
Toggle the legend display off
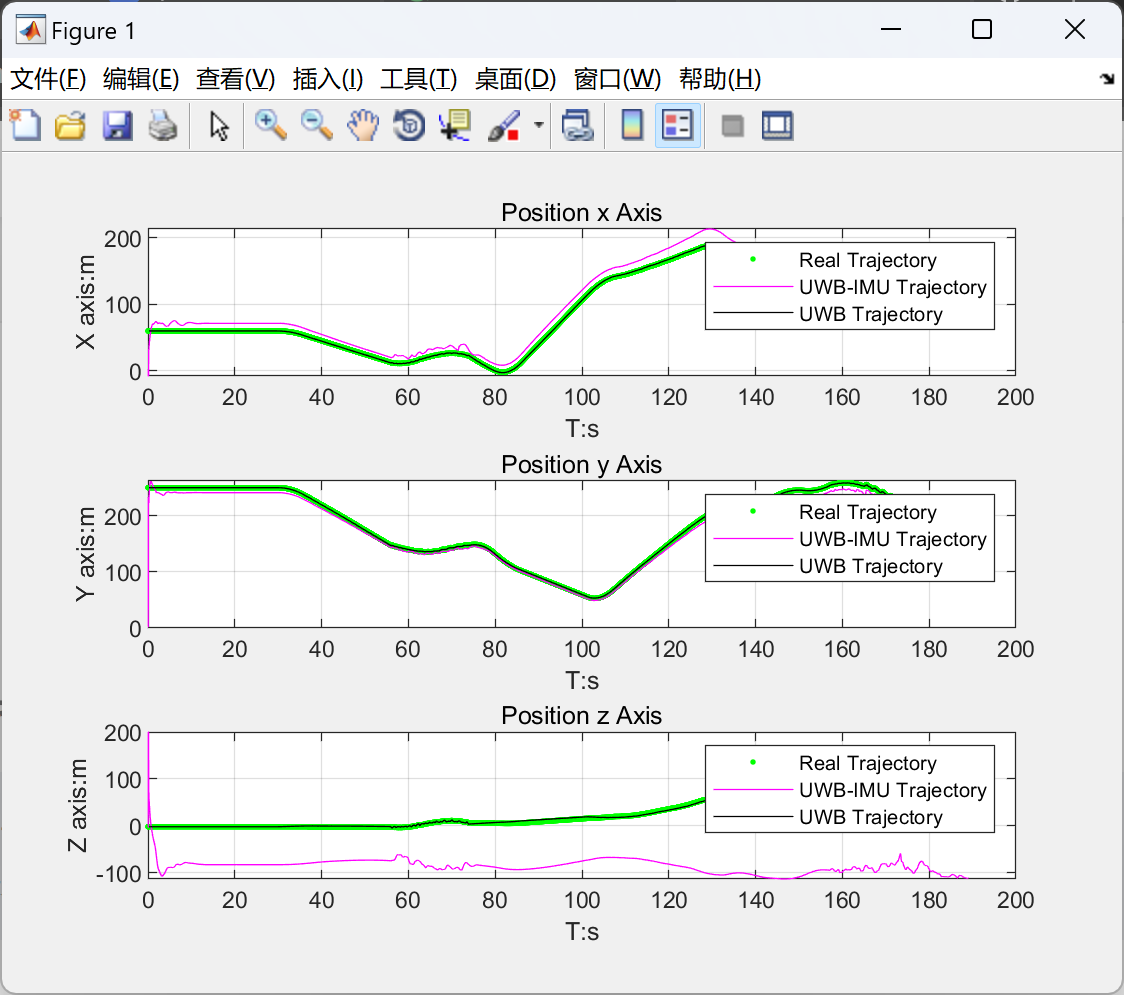point(678,125)
